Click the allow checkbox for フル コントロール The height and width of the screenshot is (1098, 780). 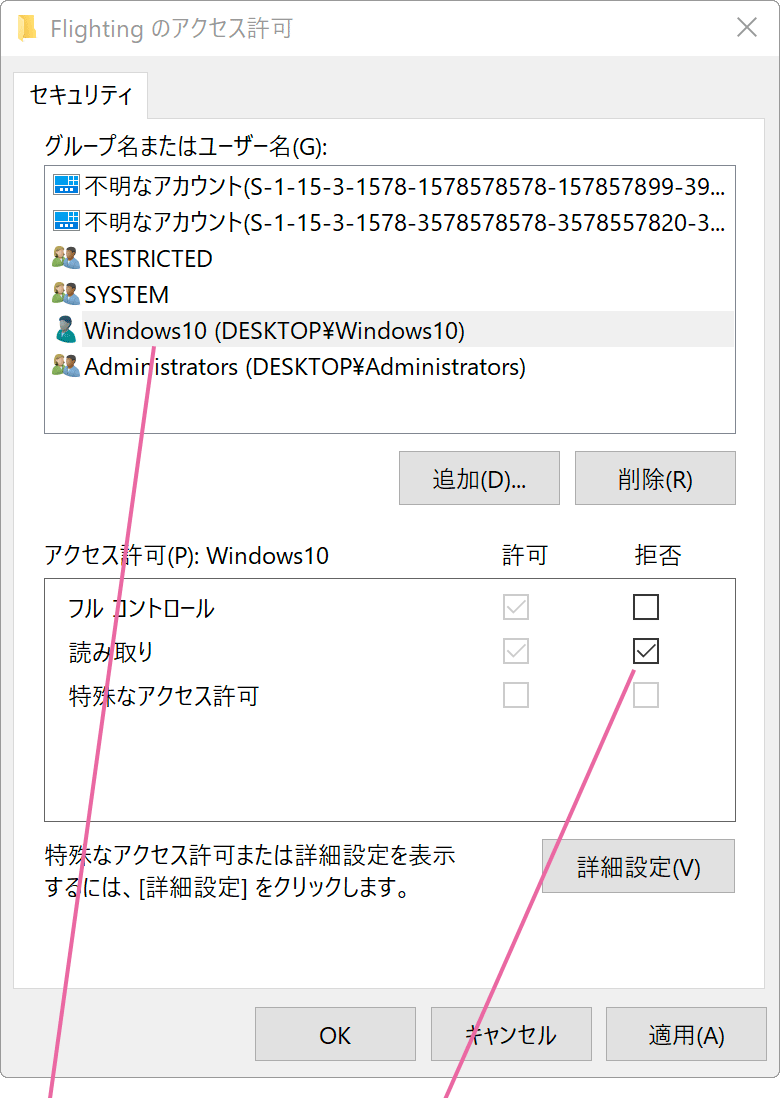pos(516,607)
